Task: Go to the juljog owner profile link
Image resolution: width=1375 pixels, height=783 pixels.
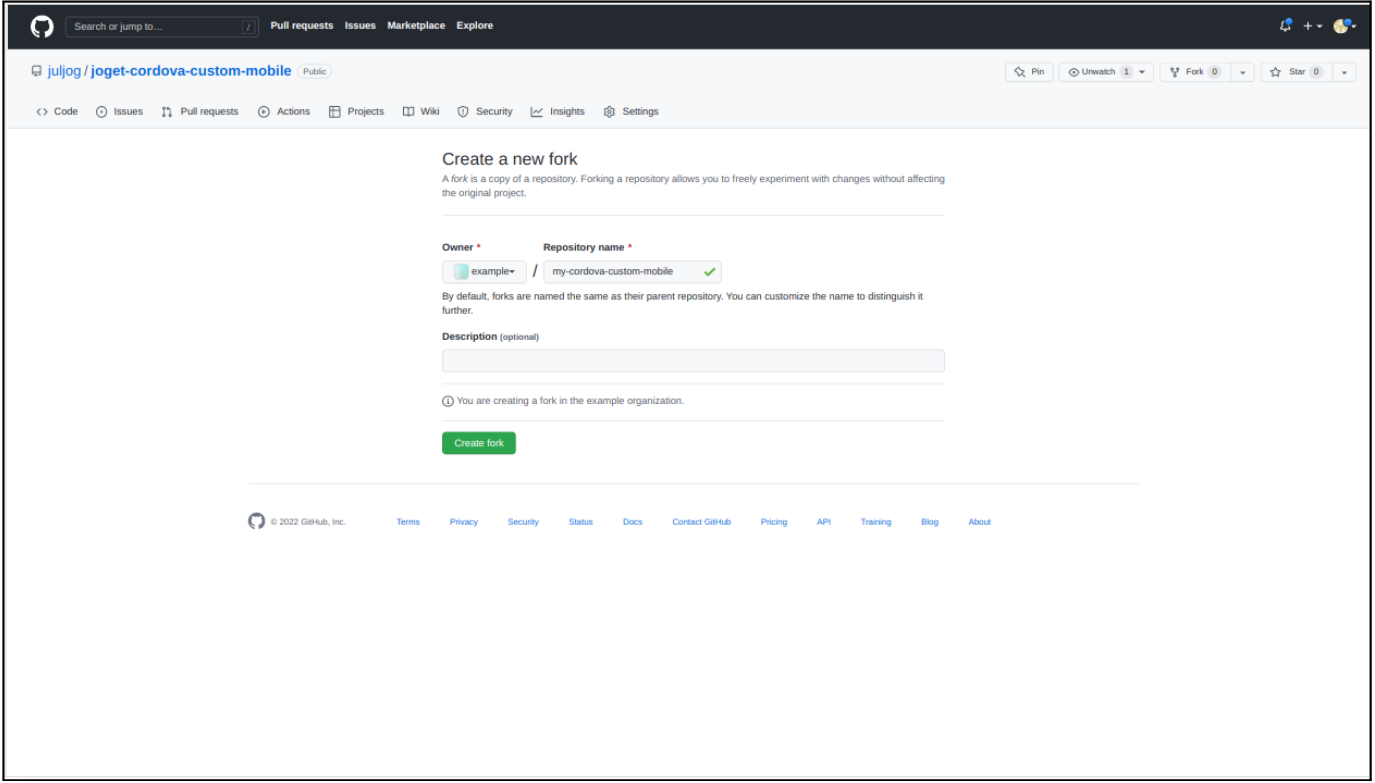Action: click(x=64, y=71)
